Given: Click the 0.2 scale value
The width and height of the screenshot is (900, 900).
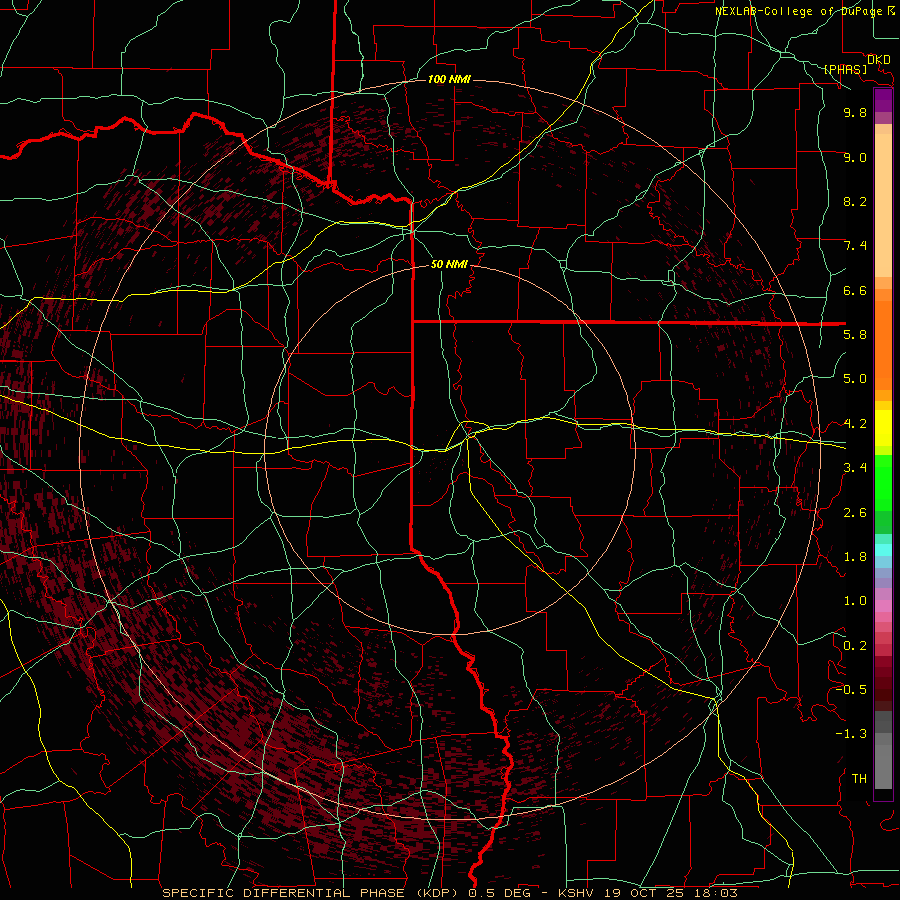Looking at the screenshot, I should (x=855, y=646).
